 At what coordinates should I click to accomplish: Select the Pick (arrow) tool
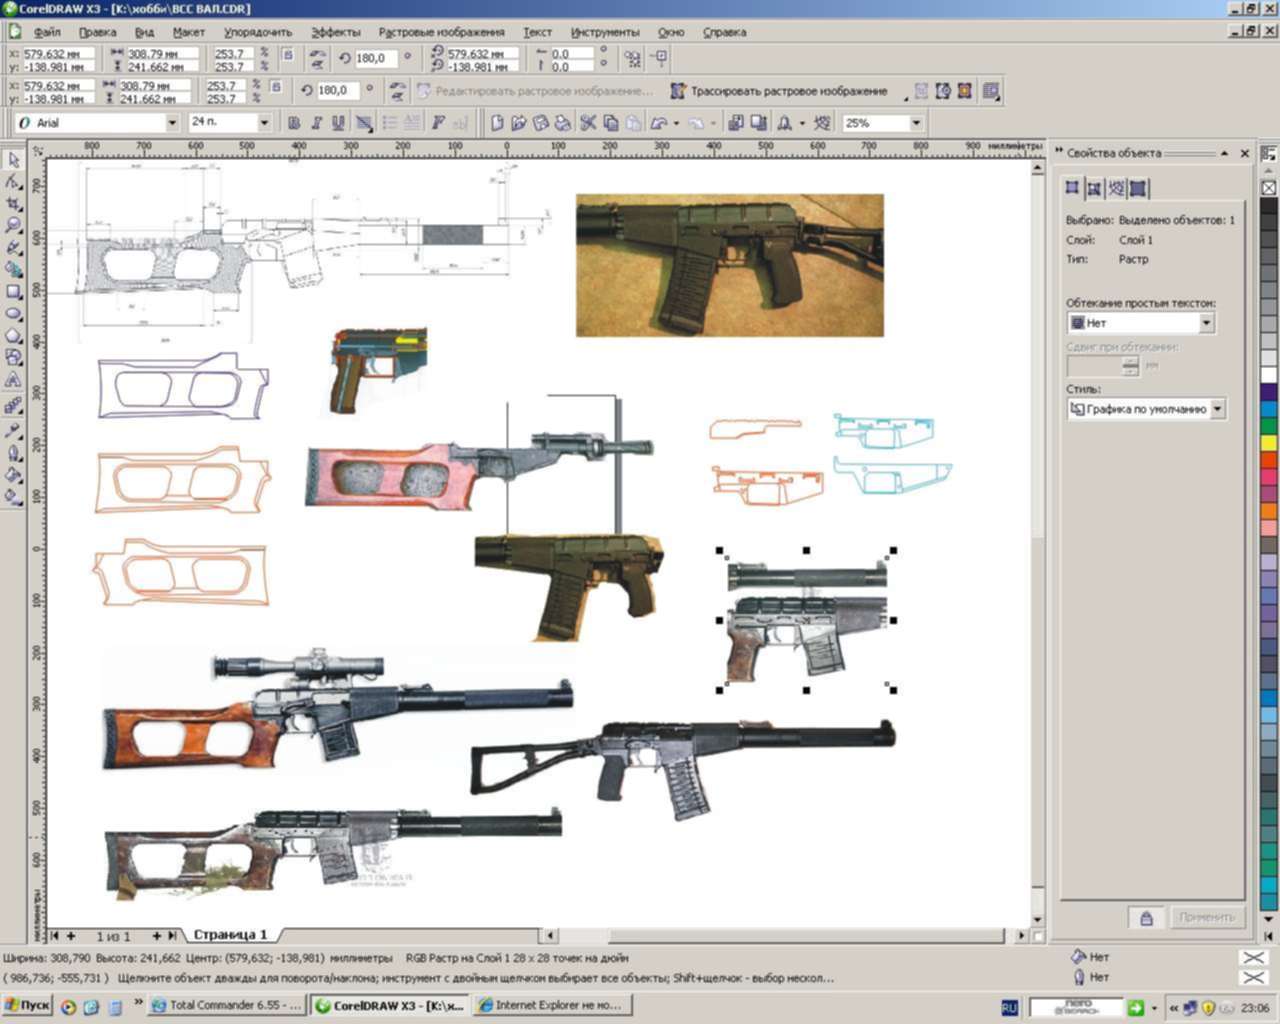(13, 160)
